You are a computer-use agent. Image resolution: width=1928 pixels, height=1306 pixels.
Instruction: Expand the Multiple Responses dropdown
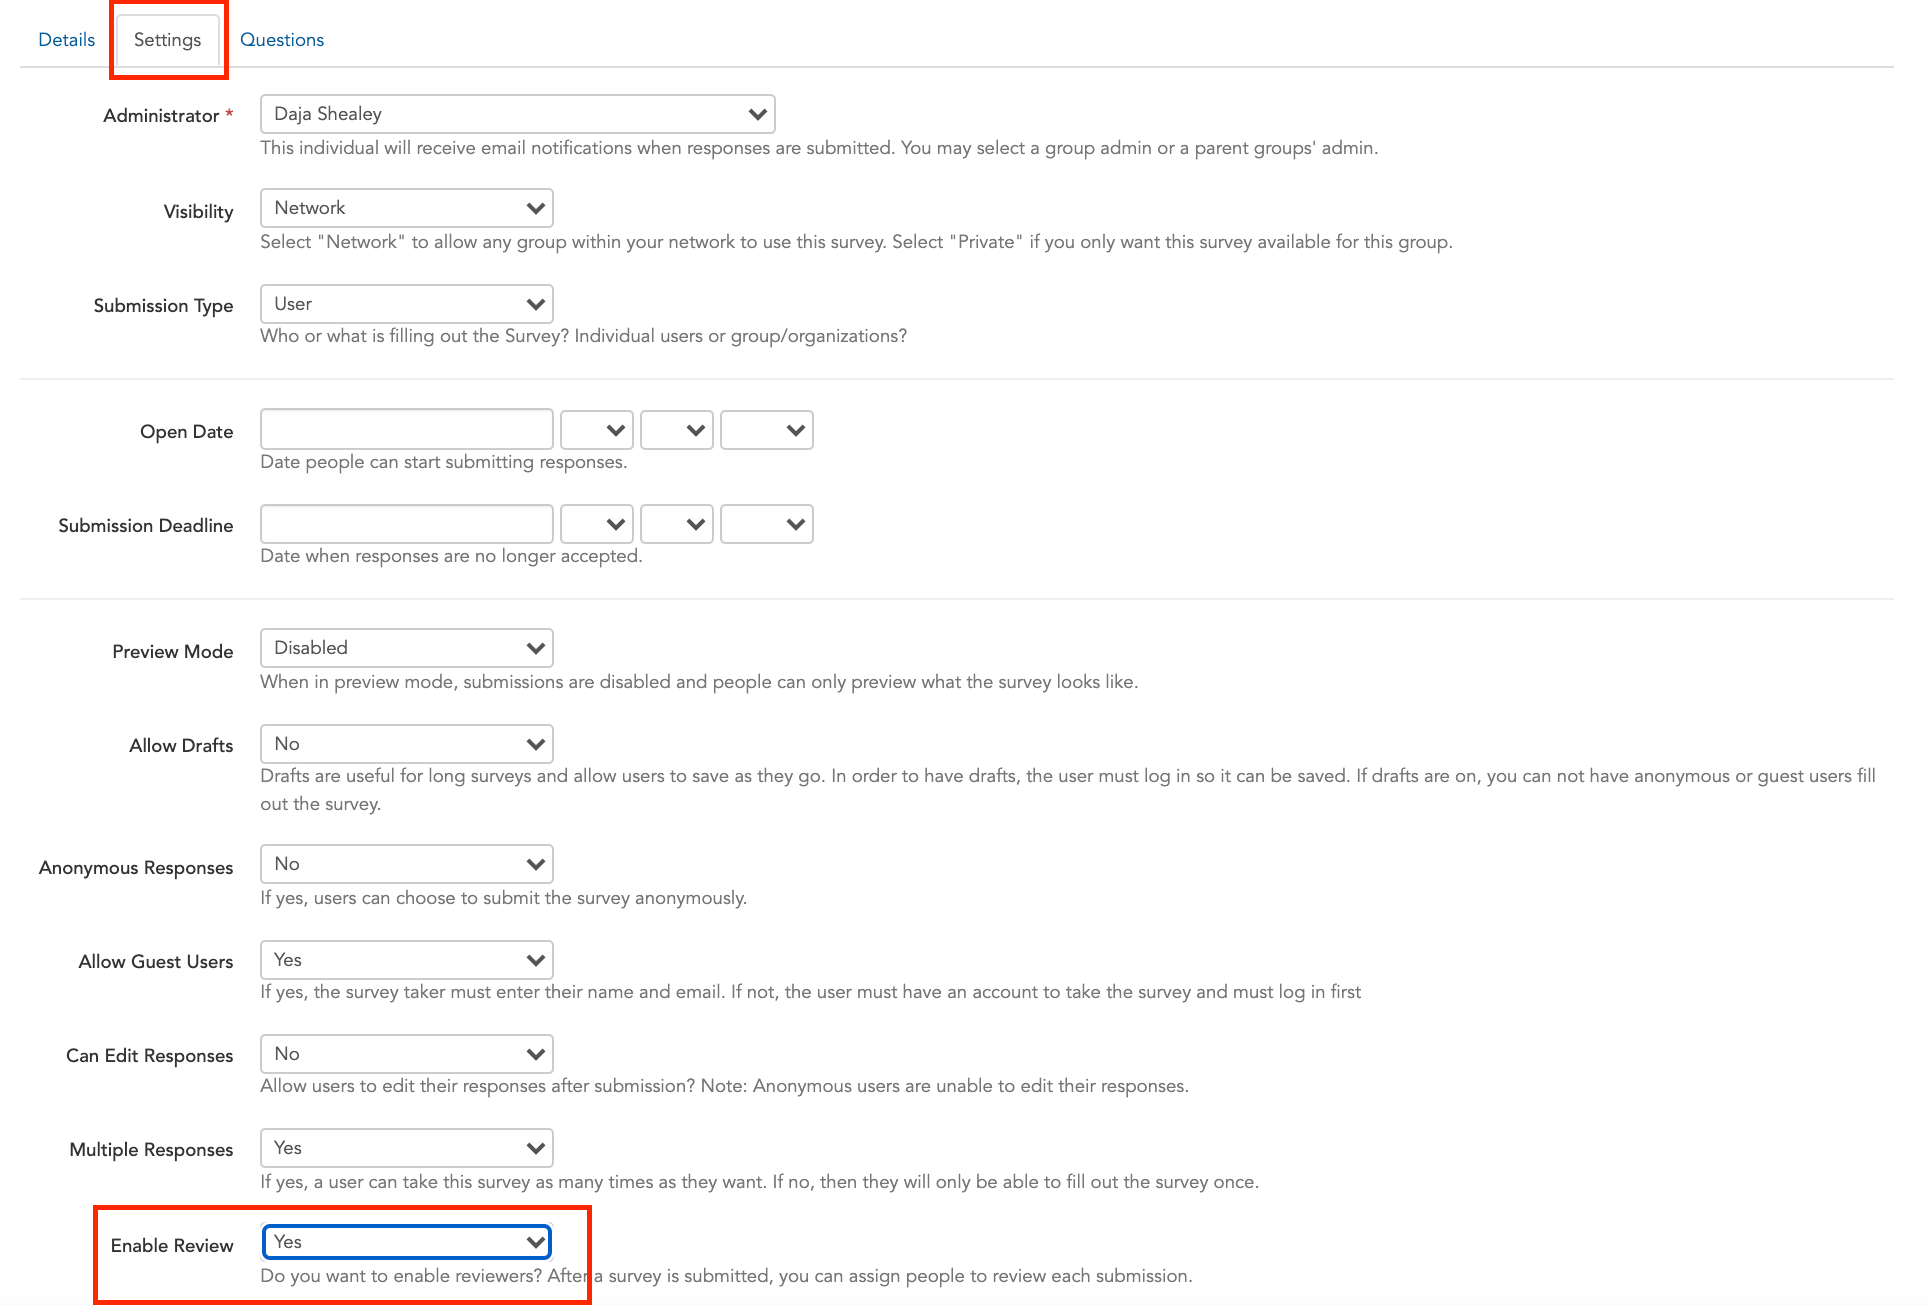[x=406, y=1148]
